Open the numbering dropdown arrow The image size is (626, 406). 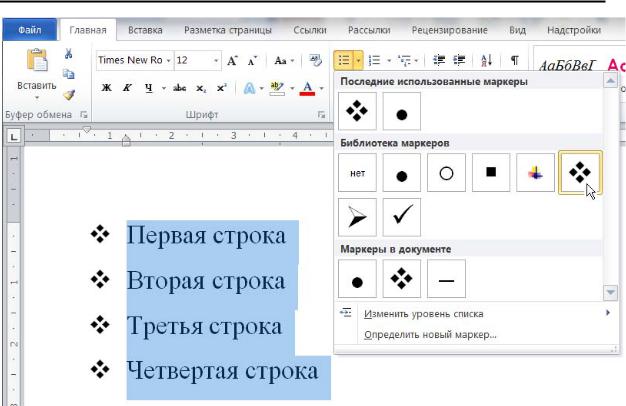click(389, 61)
